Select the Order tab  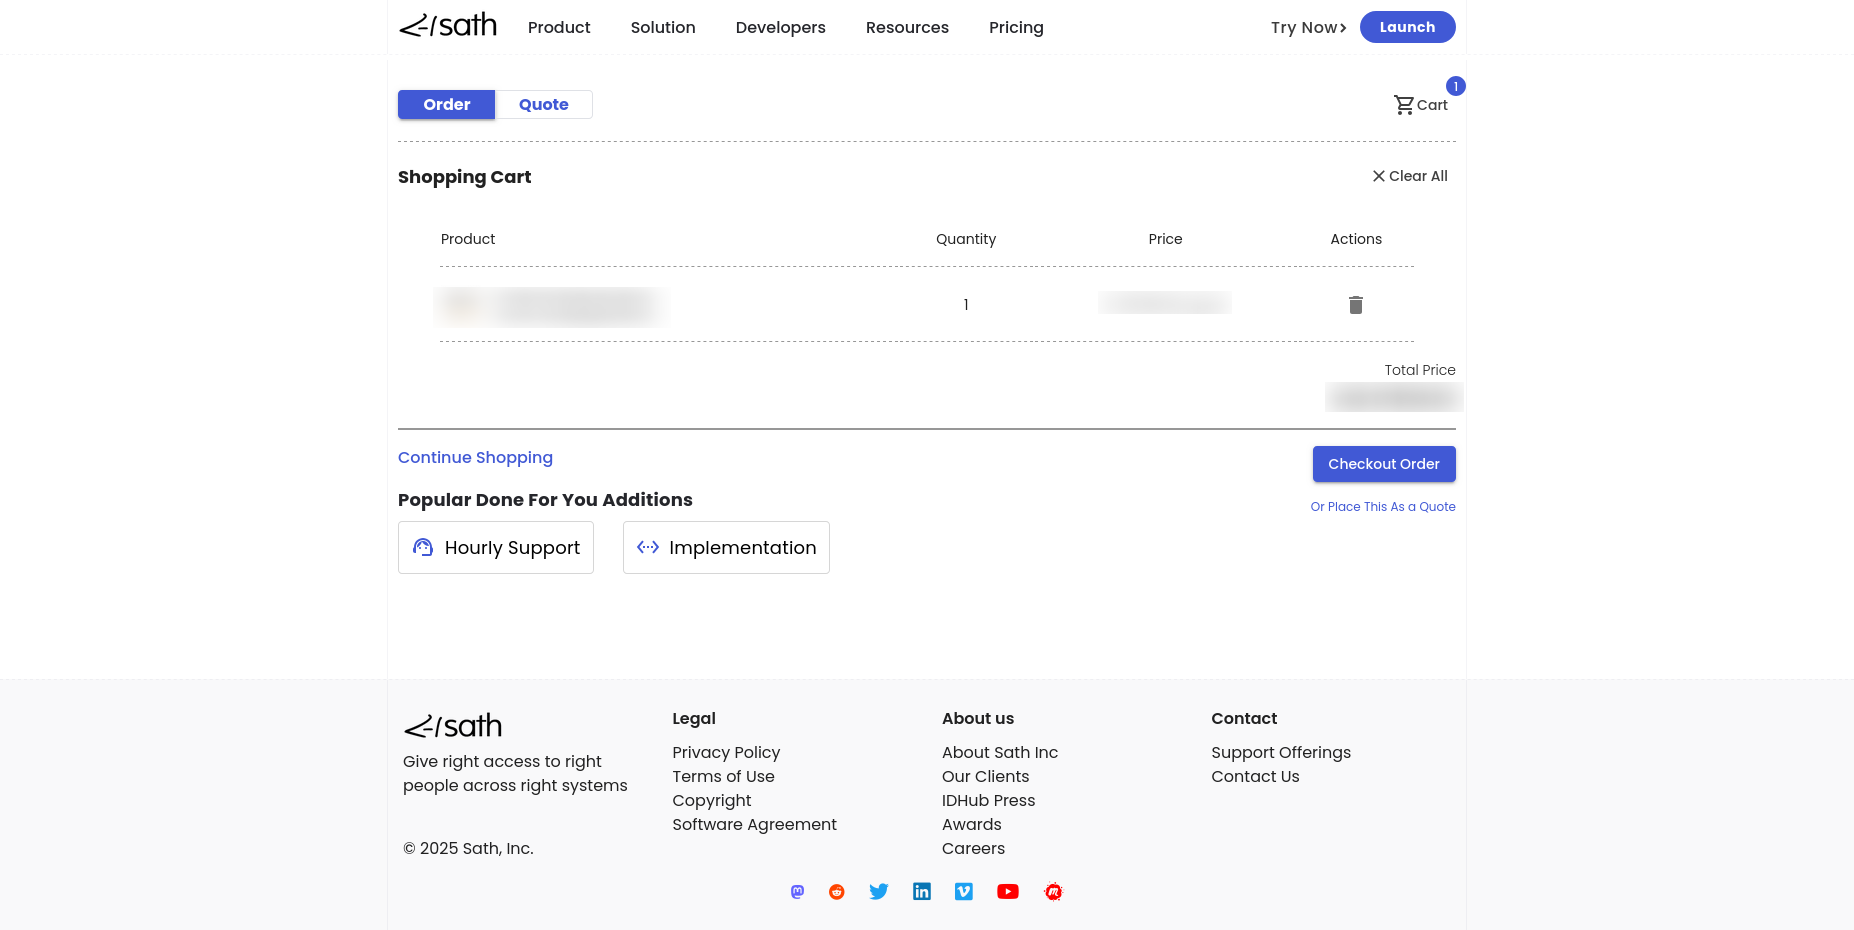(x=446, y=105)
